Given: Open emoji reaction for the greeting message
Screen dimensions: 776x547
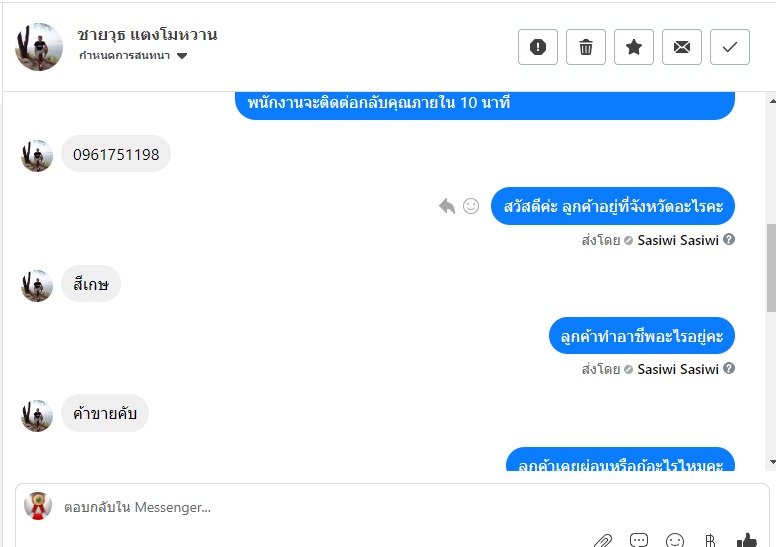Looking at the screenshot, I should [x=471, y=206].
